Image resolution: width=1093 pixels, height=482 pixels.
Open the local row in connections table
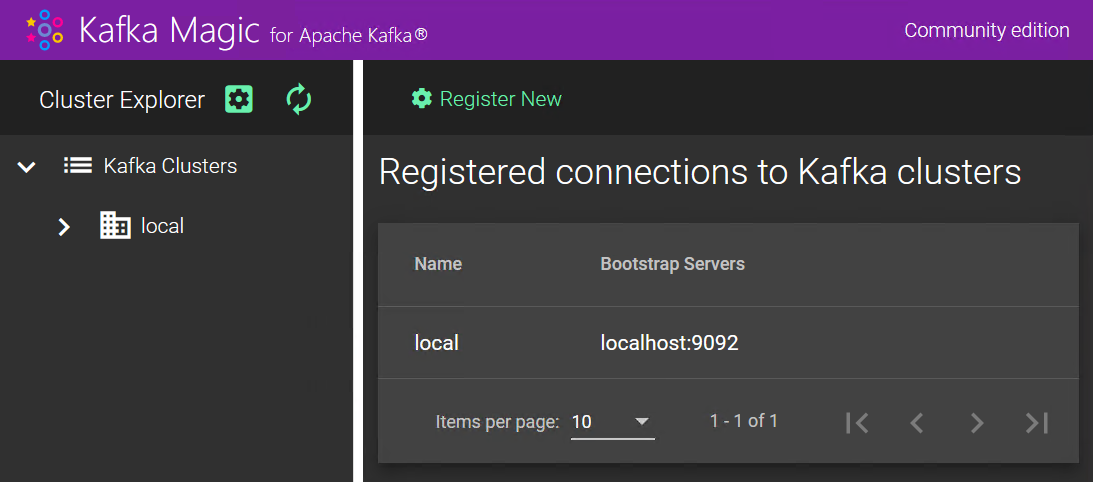click(728, 342)
